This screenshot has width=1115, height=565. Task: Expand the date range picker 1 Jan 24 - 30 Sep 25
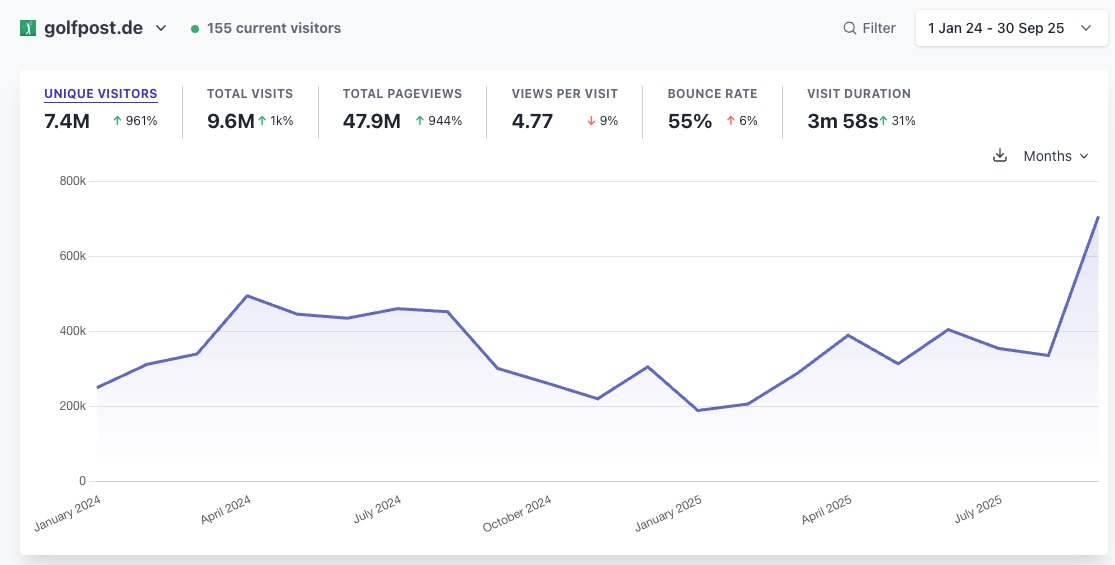click(1010, 28)
